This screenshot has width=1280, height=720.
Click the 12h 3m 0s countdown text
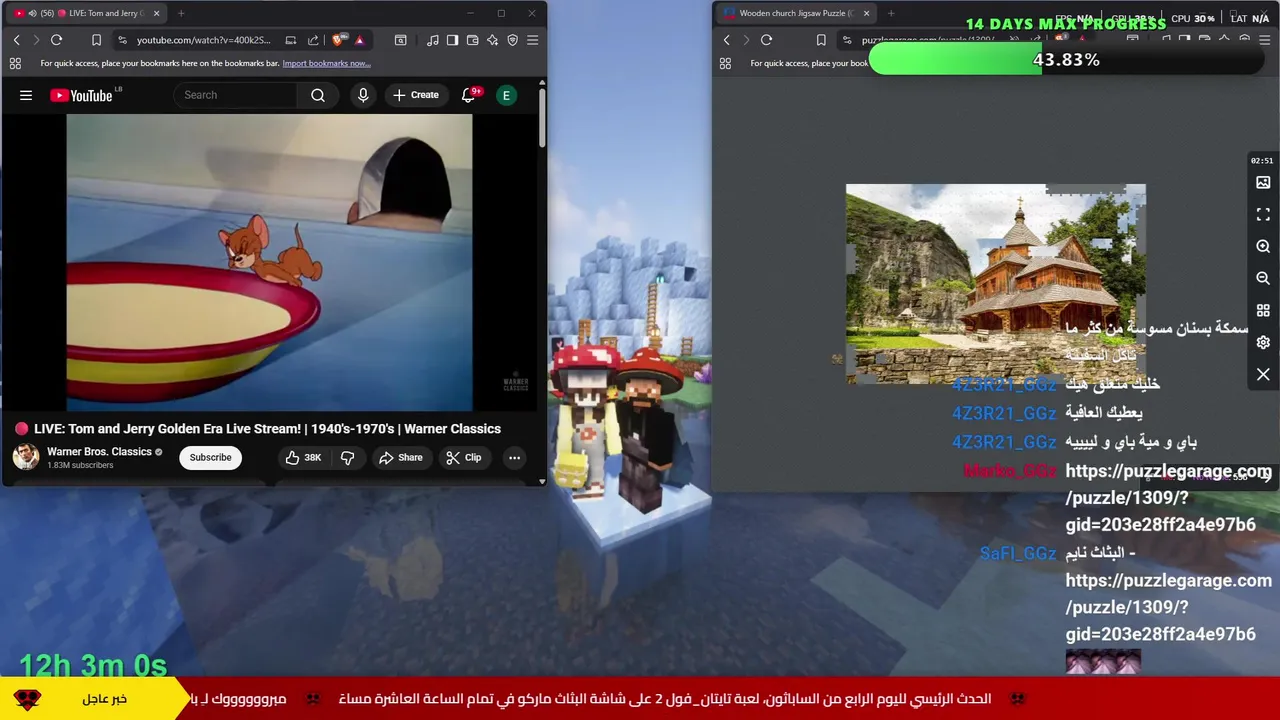[x=93, y=665]
